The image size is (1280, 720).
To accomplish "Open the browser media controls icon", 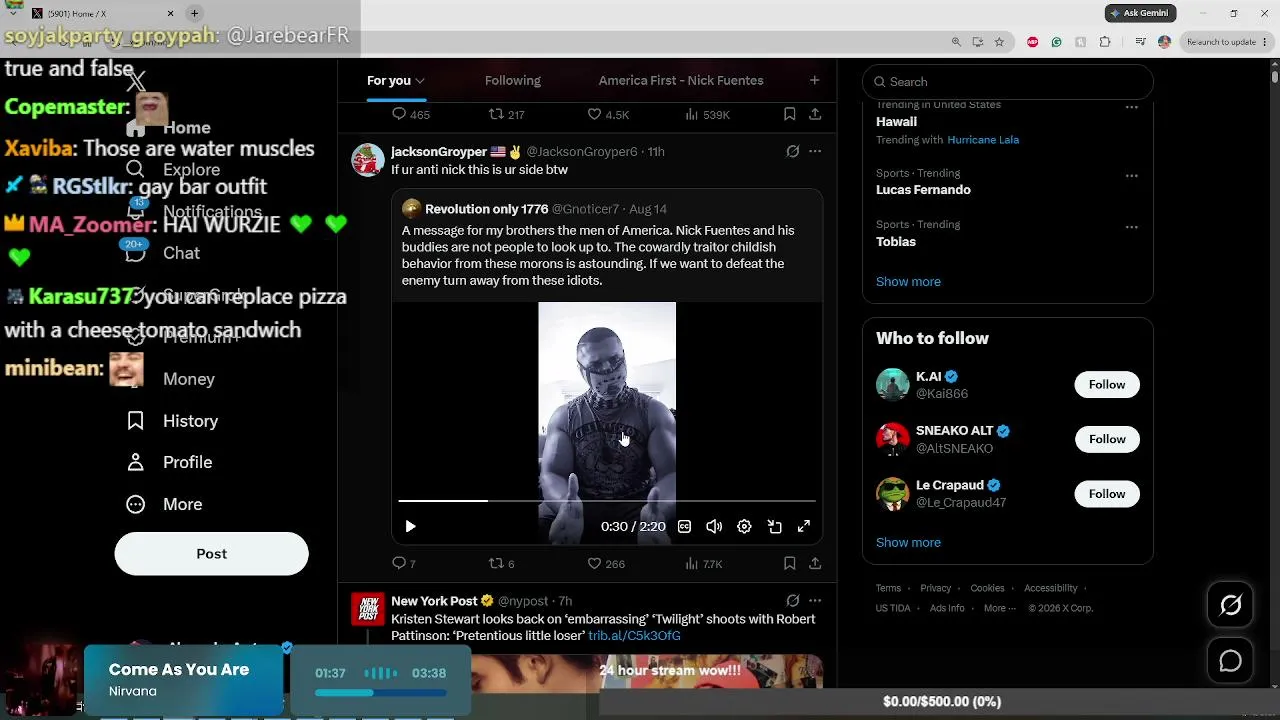I will (x=1140, y=42).
